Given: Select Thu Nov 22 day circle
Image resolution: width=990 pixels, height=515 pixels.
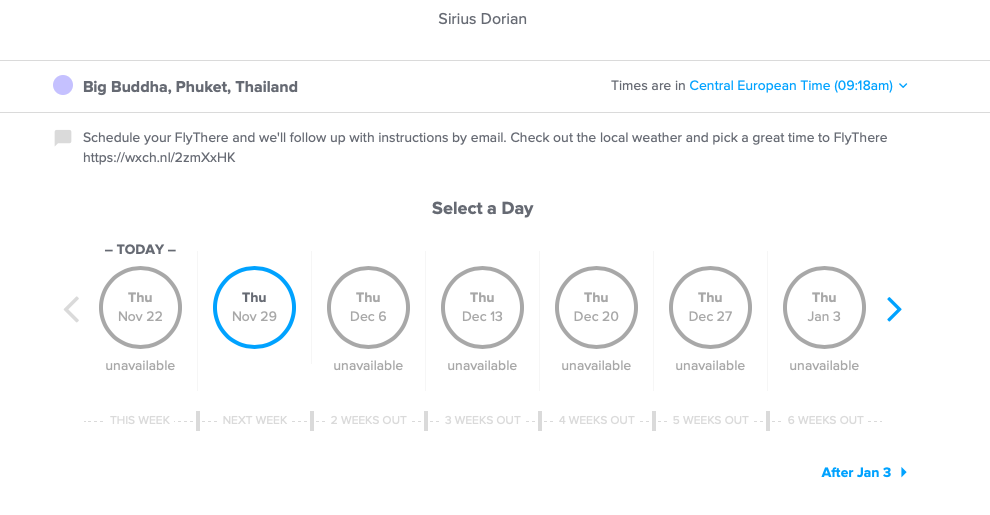Looking at the screenshot, I should coord(140,307).
